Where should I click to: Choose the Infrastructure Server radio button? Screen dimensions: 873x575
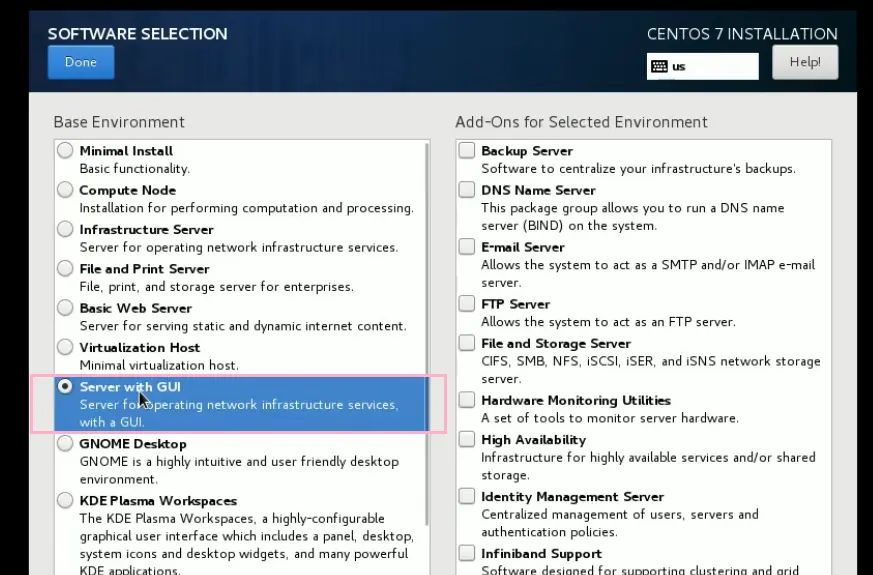coord(65,229)
